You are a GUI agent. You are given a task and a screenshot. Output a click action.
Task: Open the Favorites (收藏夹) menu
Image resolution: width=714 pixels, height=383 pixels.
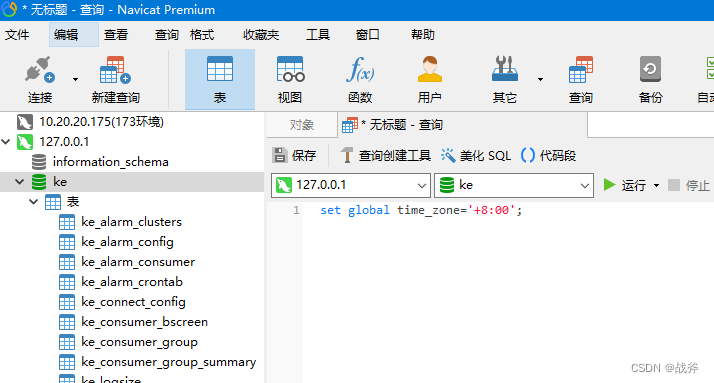pos(260,35)
